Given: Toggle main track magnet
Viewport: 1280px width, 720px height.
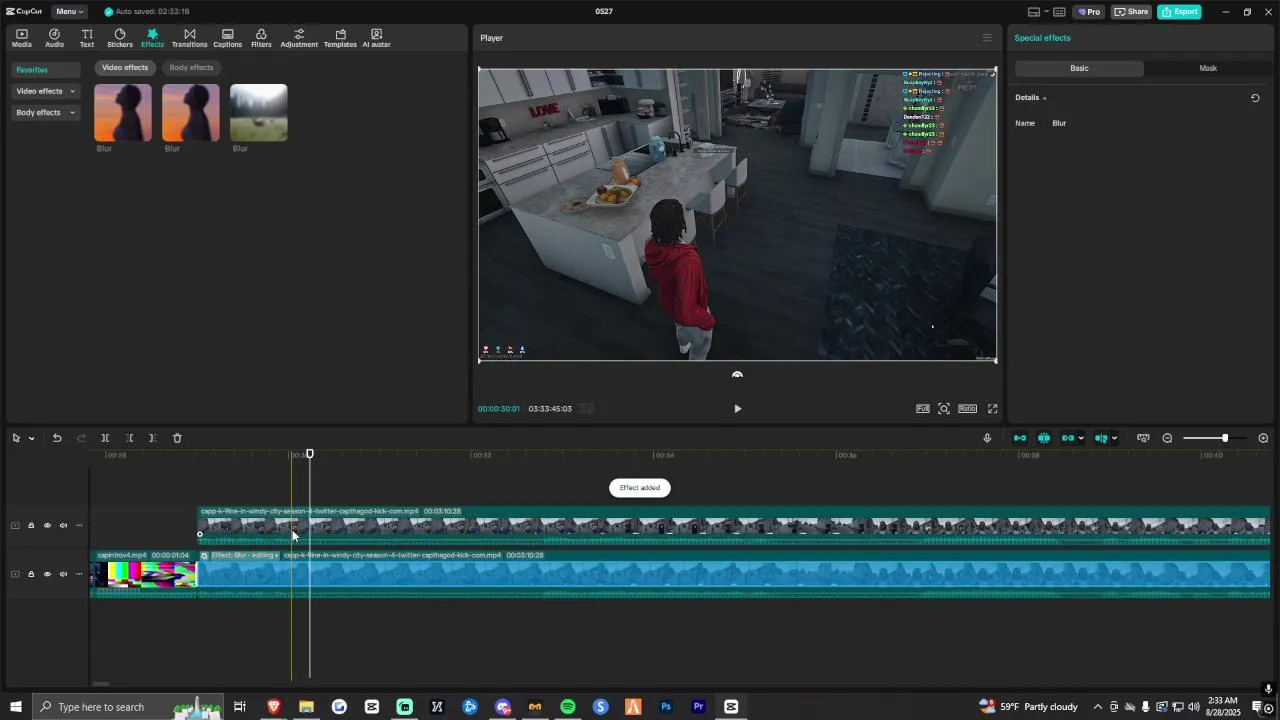Looking at the screenshot, I should (1020, 438).
